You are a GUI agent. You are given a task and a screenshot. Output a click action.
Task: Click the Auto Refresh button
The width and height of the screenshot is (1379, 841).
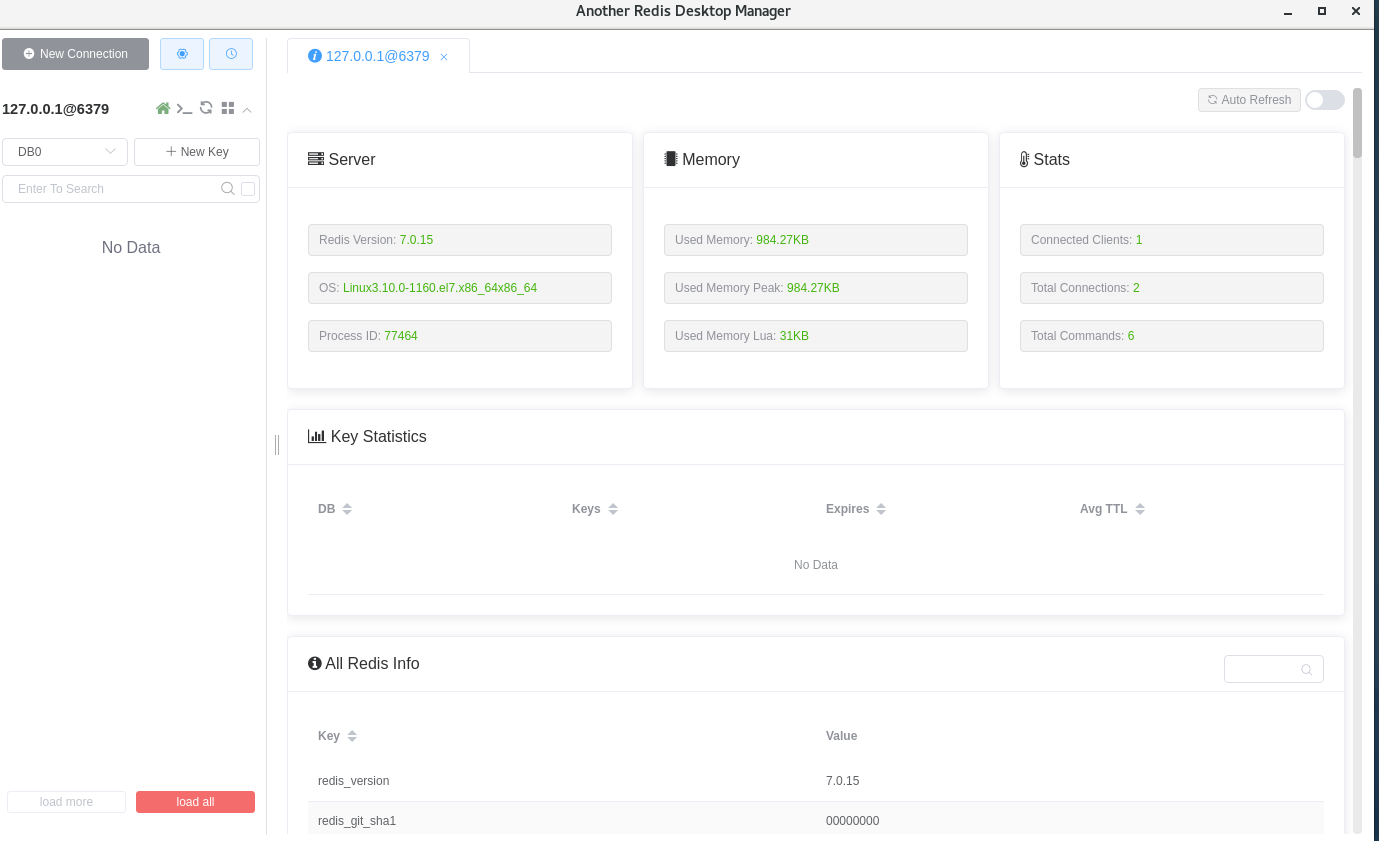tap(1249, 100)
